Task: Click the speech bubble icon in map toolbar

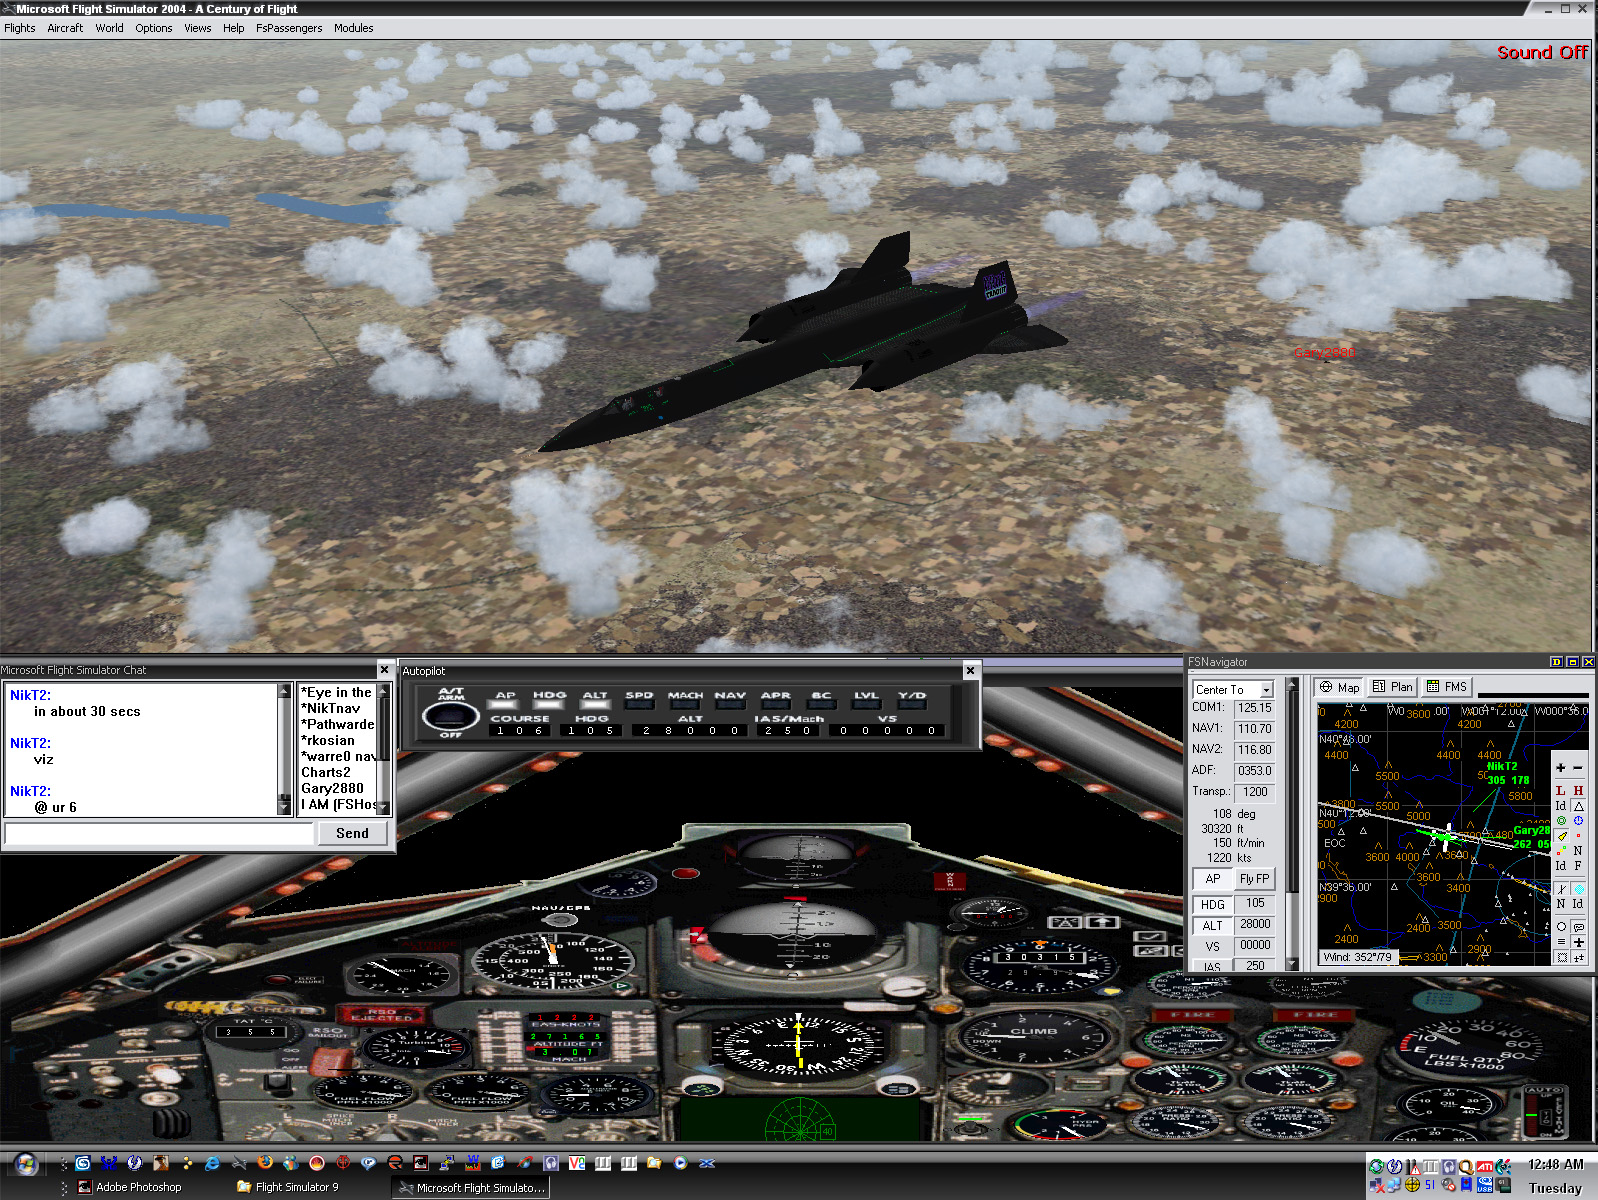Action: 1578,927
